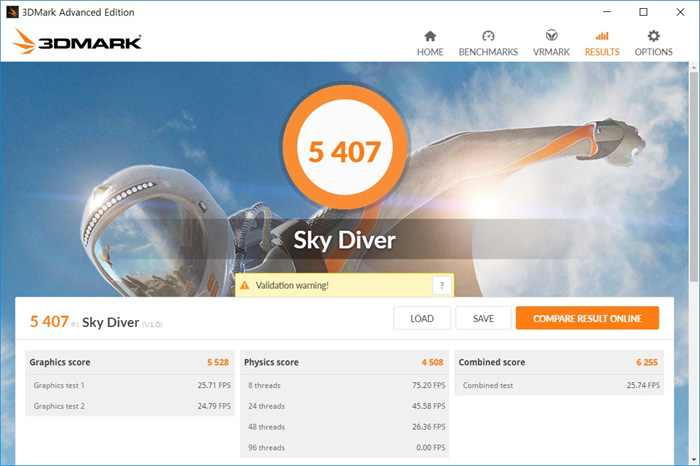The image size is (700, 466).
Task: Minimize the 3DMark window
Action: point(607,12)
